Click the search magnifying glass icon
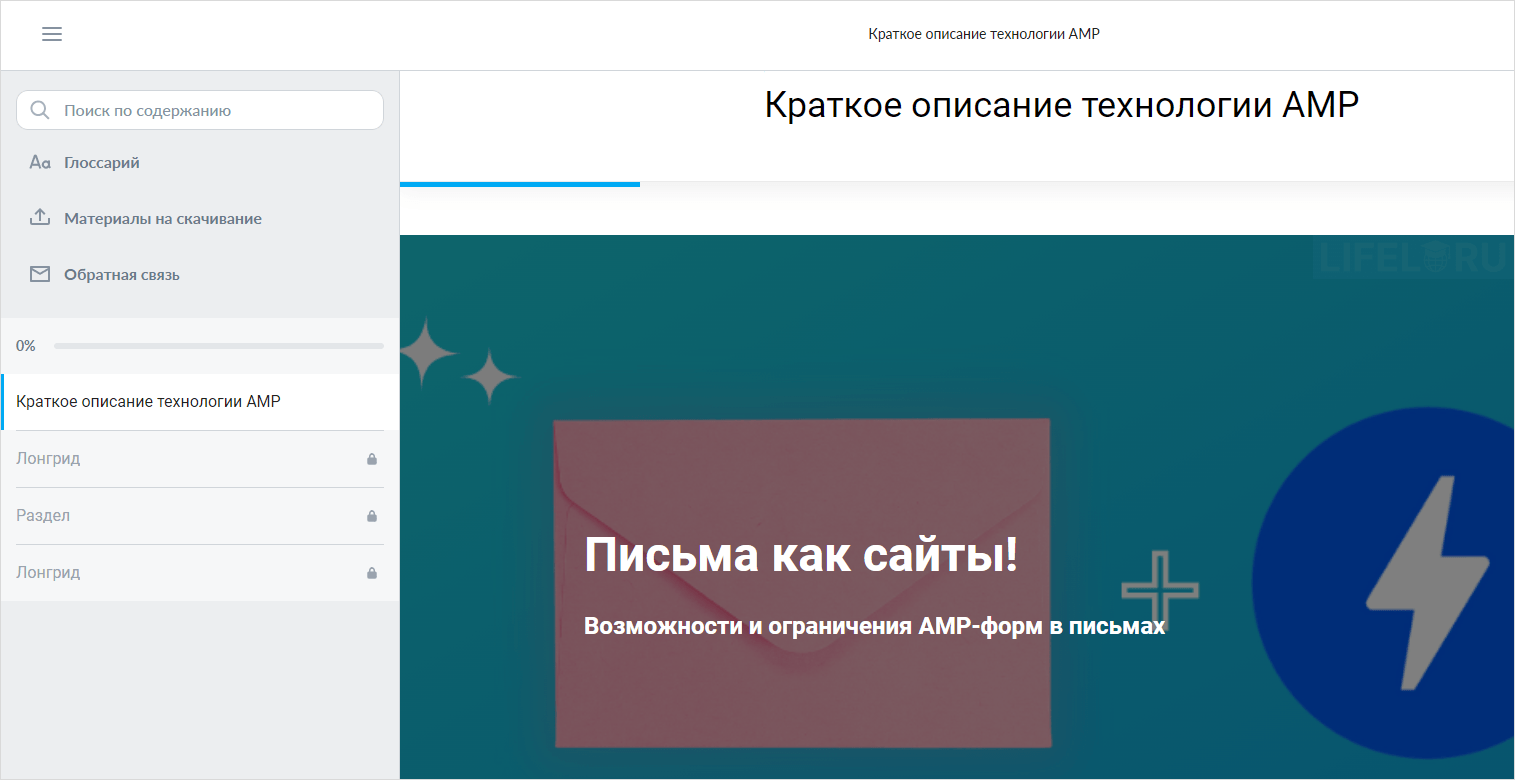Image resolution: width=1515 pixels, height=780 pixels. [x=40, y=110]
